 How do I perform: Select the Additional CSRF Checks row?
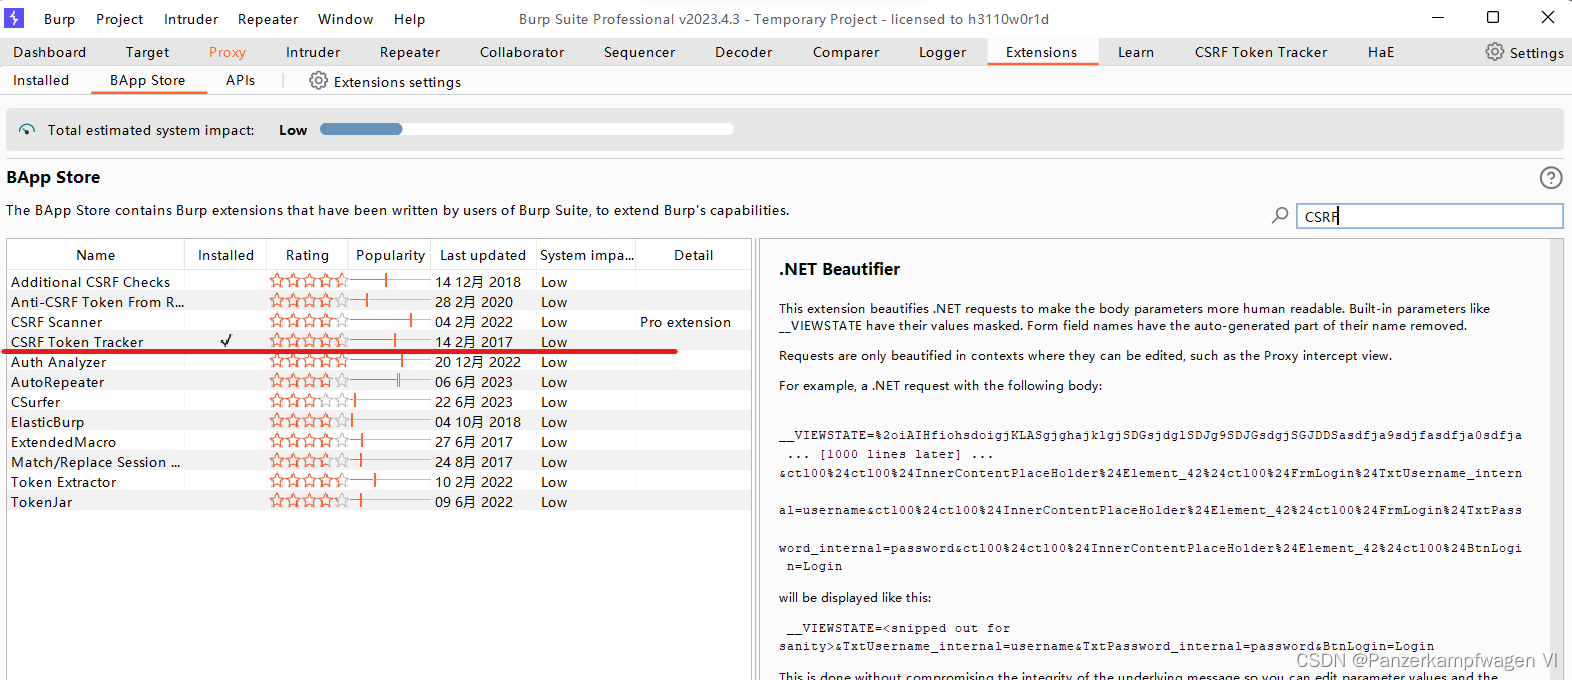379,281
